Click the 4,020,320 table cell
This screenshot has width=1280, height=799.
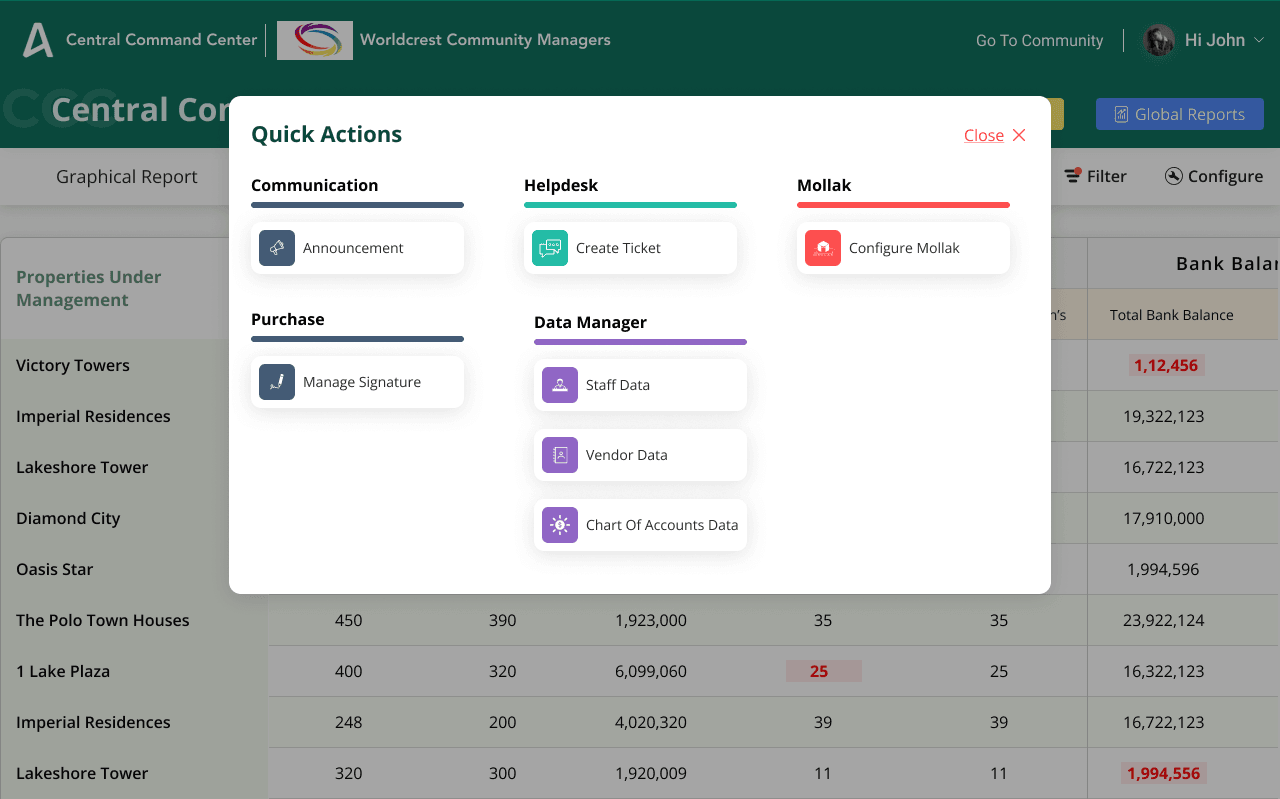click(651, 722)
